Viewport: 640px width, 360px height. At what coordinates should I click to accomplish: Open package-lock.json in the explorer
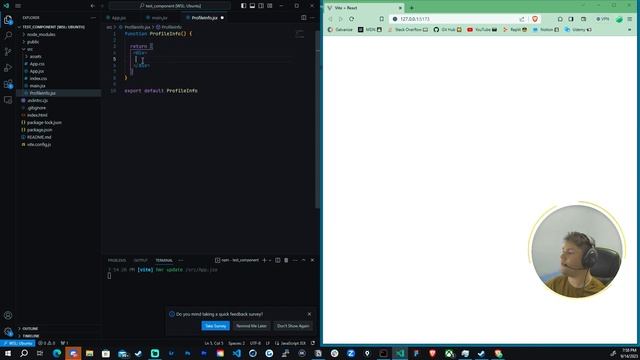tap(44, 122)
